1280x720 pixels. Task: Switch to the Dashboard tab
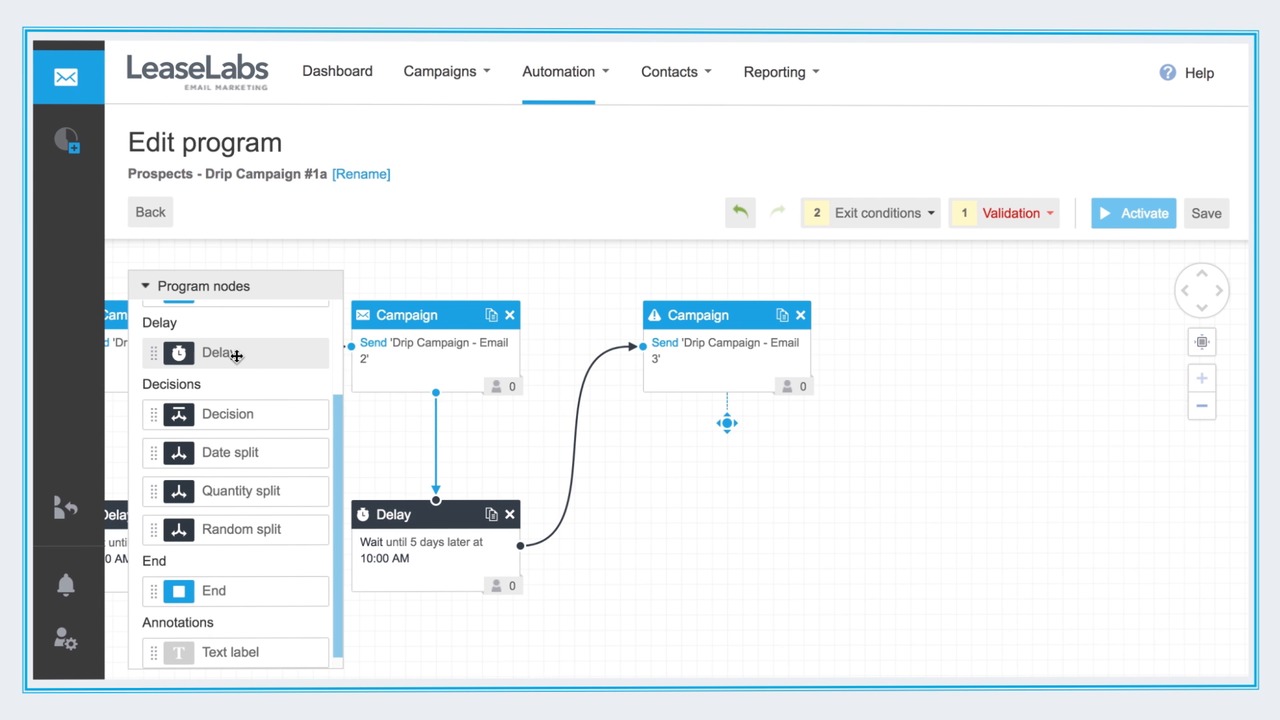coord(337,71)
